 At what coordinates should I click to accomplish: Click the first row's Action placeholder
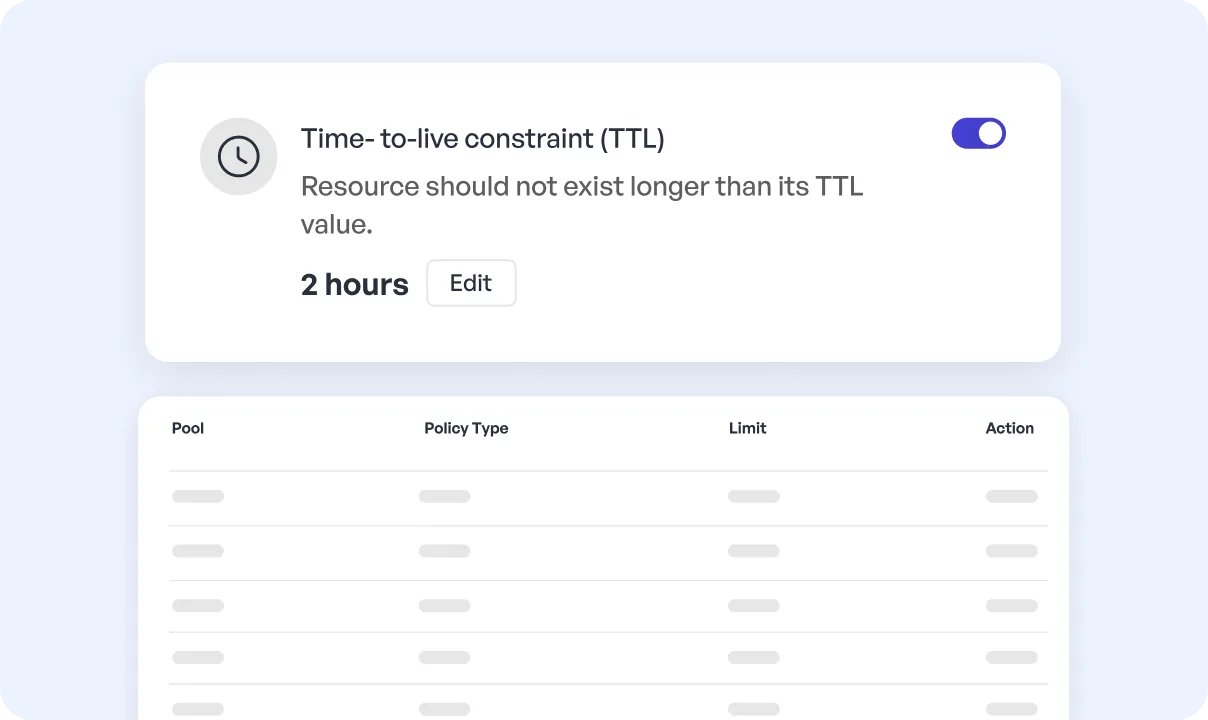1011,496
